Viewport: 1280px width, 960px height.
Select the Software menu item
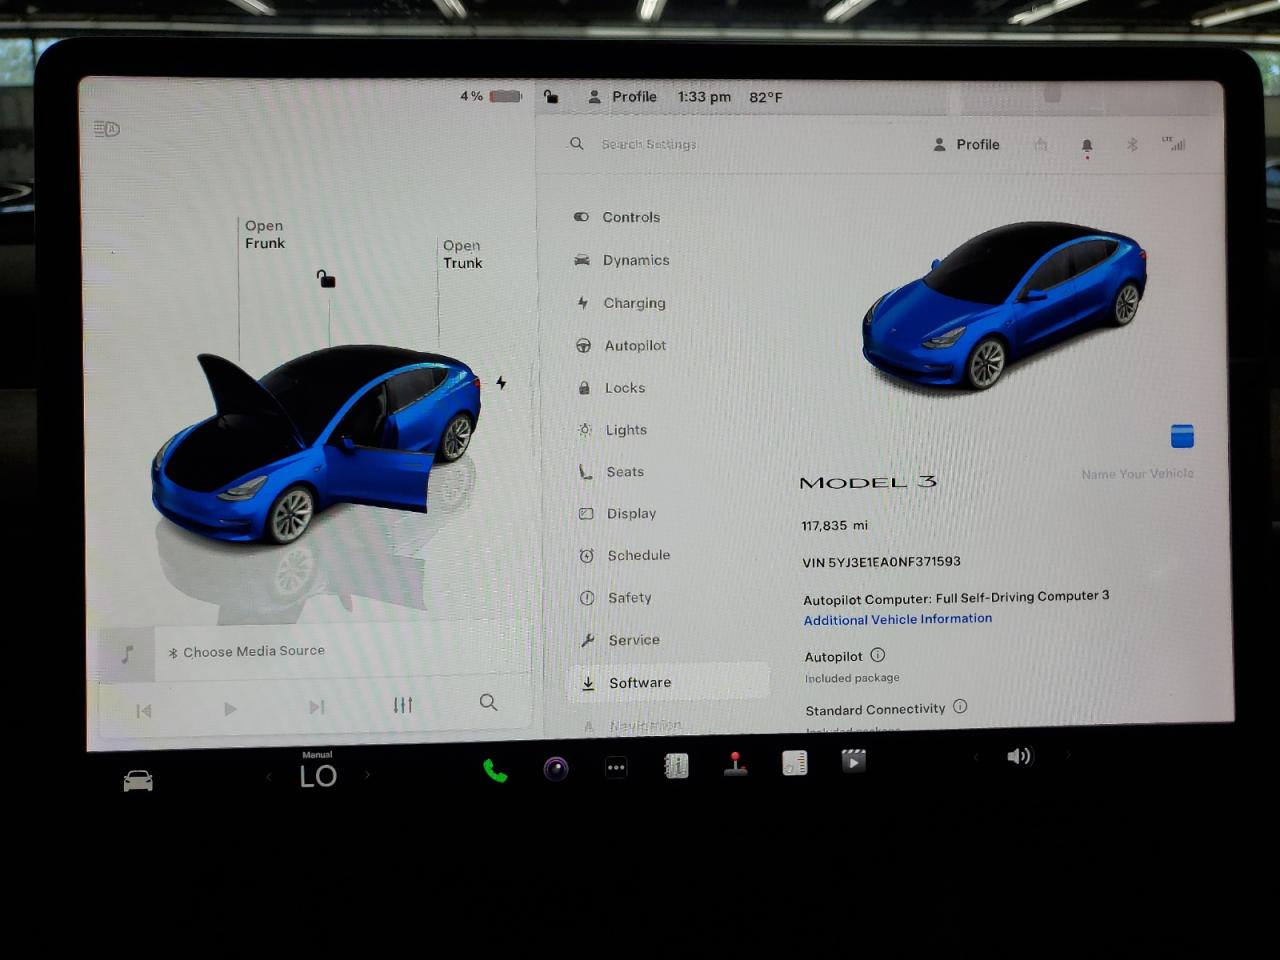click(x=670, y=683)
